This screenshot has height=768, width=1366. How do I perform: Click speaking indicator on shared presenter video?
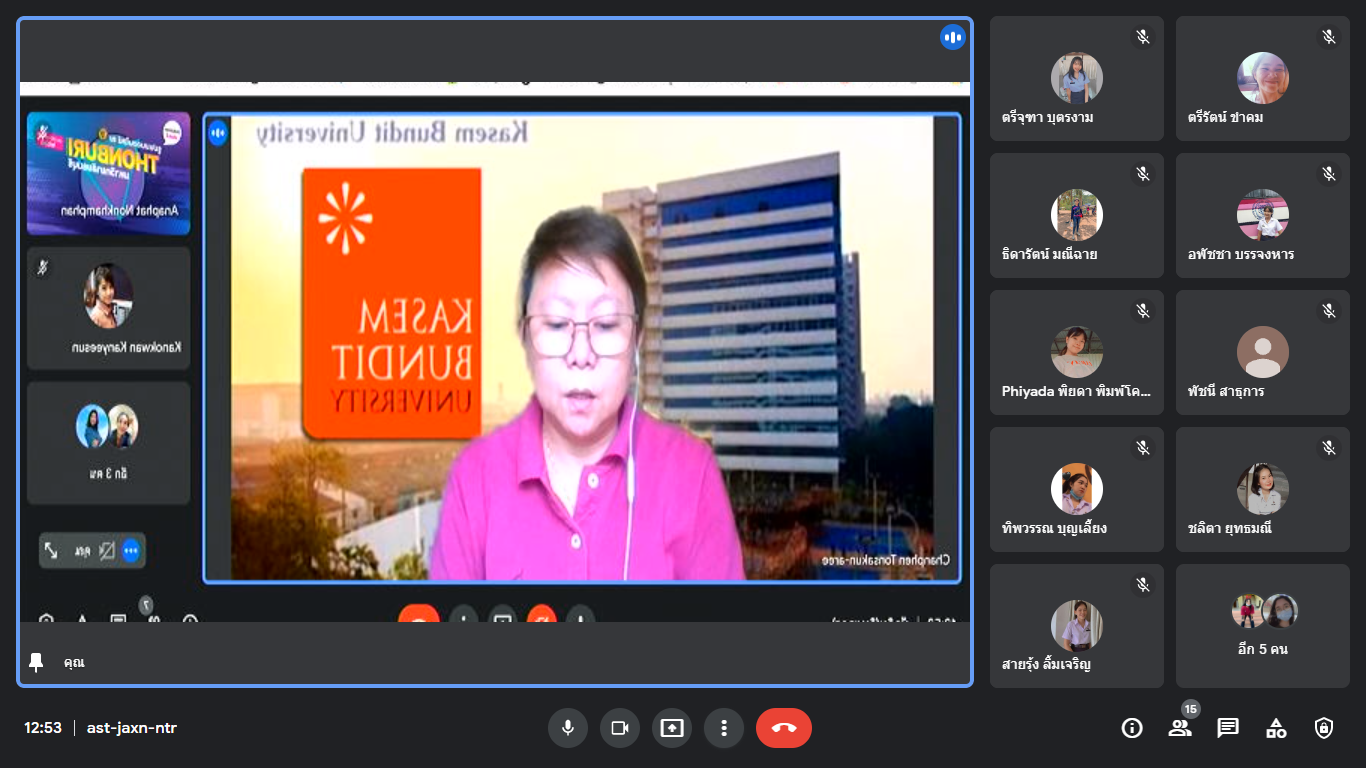tap(218, 132)
